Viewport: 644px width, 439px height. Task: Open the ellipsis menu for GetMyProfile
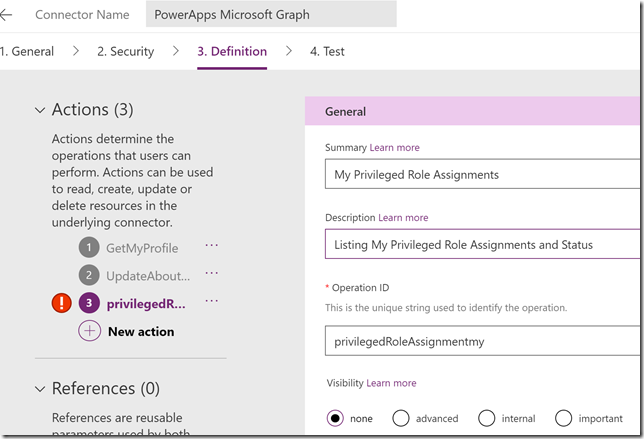click(x=212, y=246)
